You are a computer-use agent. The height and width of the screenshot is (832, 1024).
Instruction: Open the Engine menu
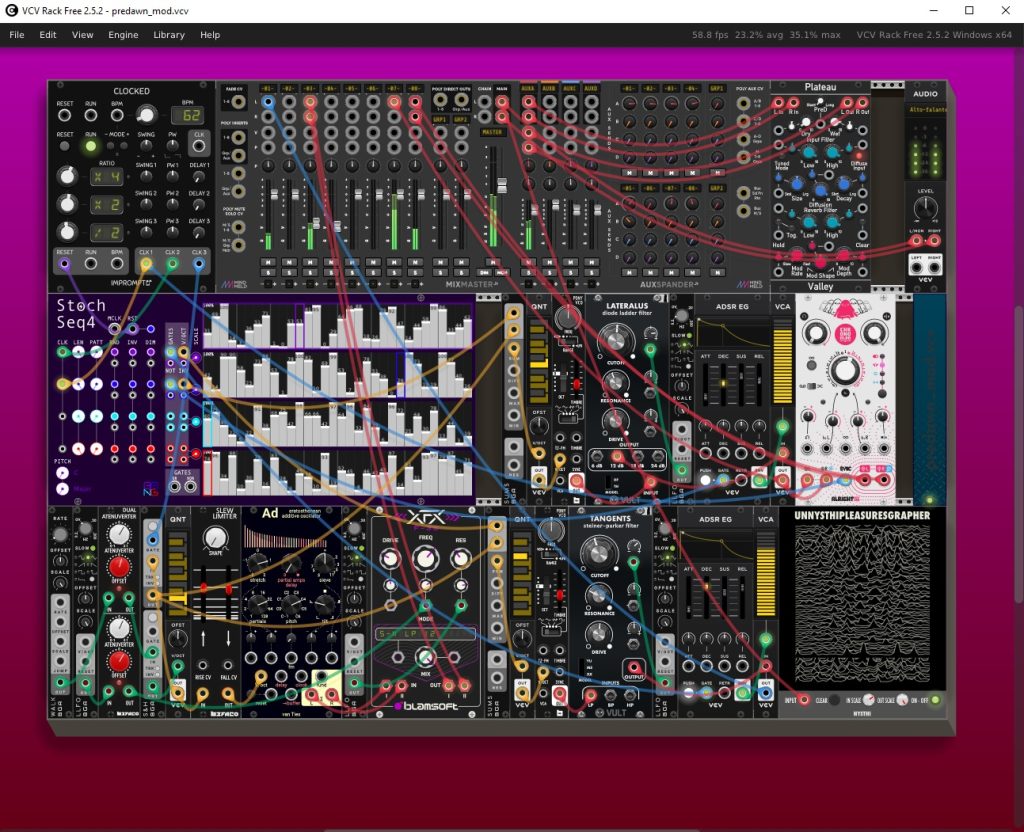[x=123, y=35]
